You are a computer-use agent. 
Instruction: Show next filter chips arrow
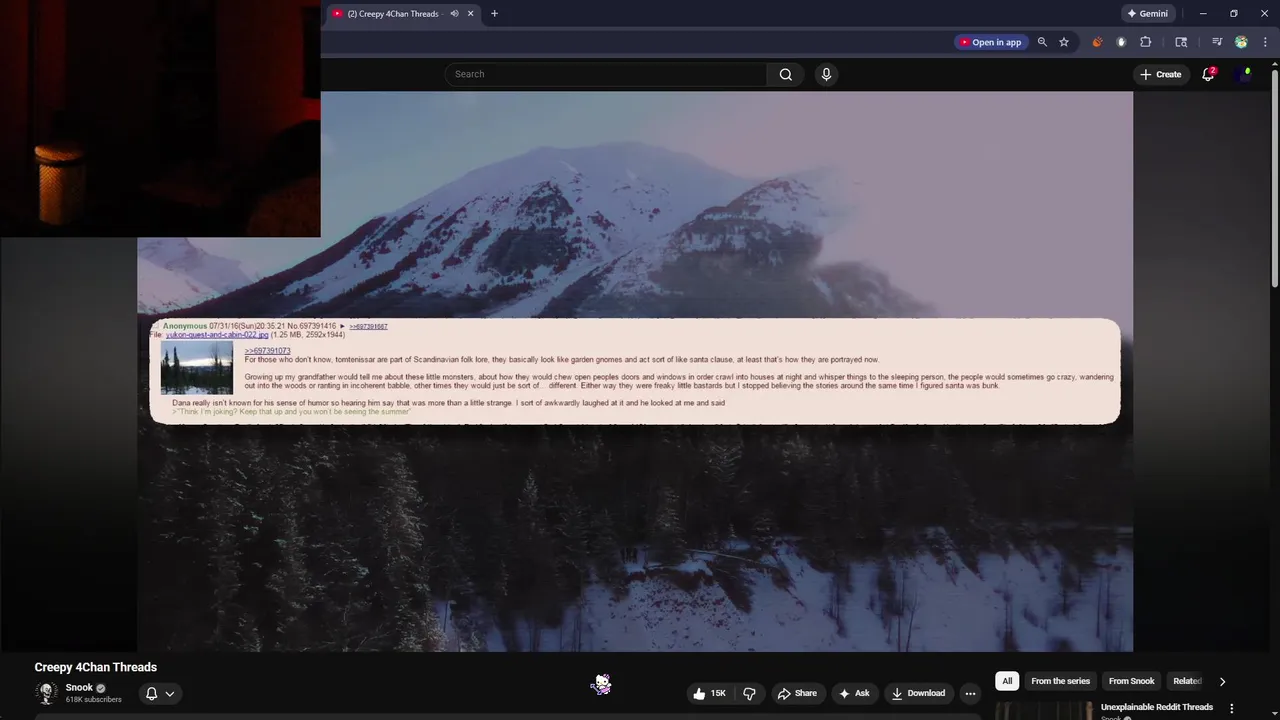[1222, 681]
